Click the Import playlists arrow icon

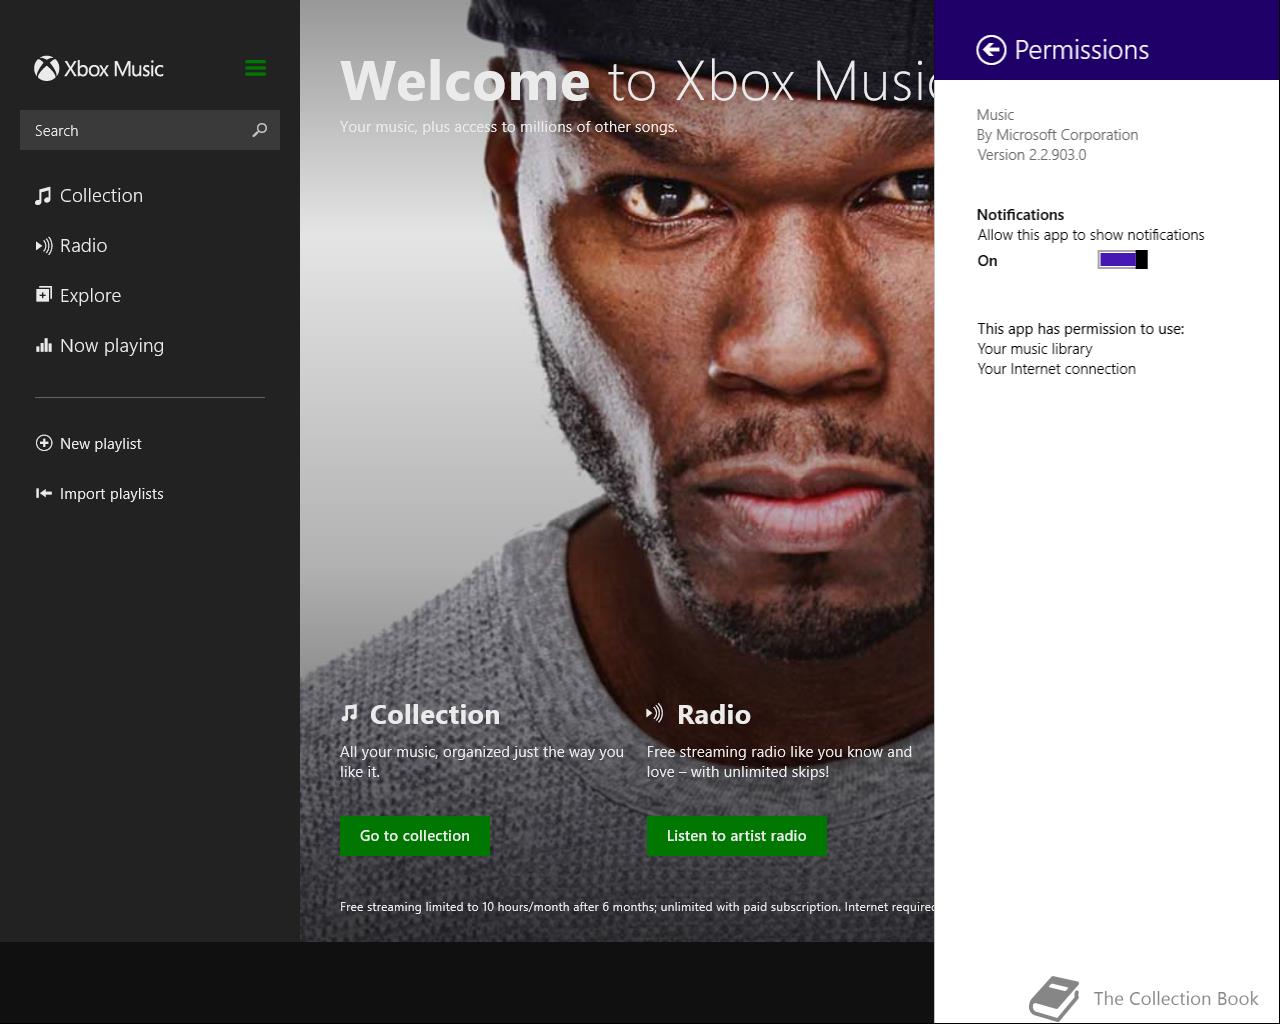coord(44,493)
